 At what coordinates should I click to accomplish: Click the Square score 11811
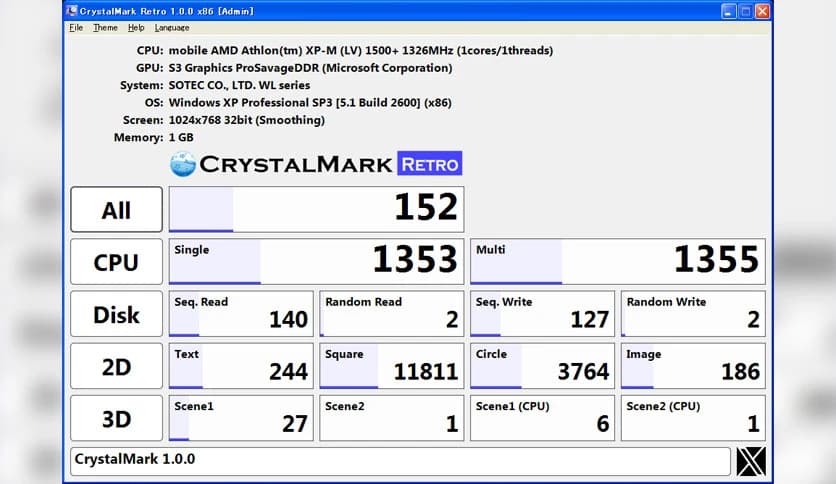pos(391,366)
